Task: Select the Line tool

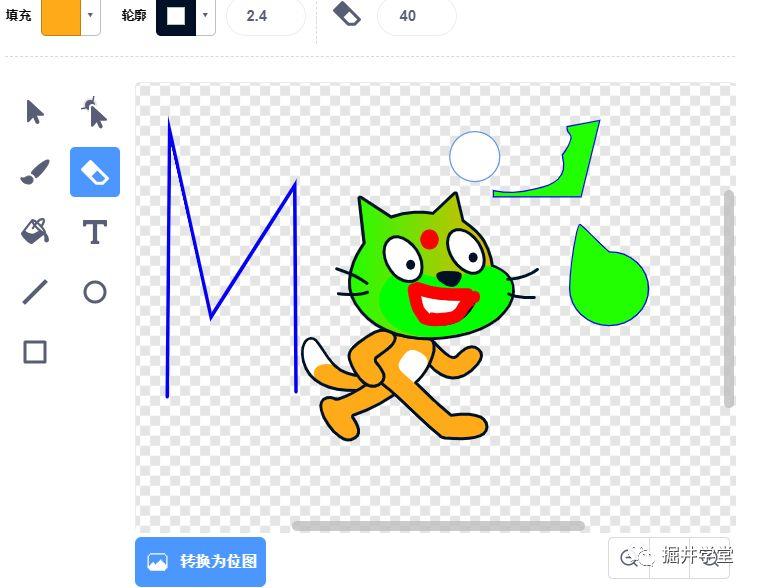Action: coord(35,292)
